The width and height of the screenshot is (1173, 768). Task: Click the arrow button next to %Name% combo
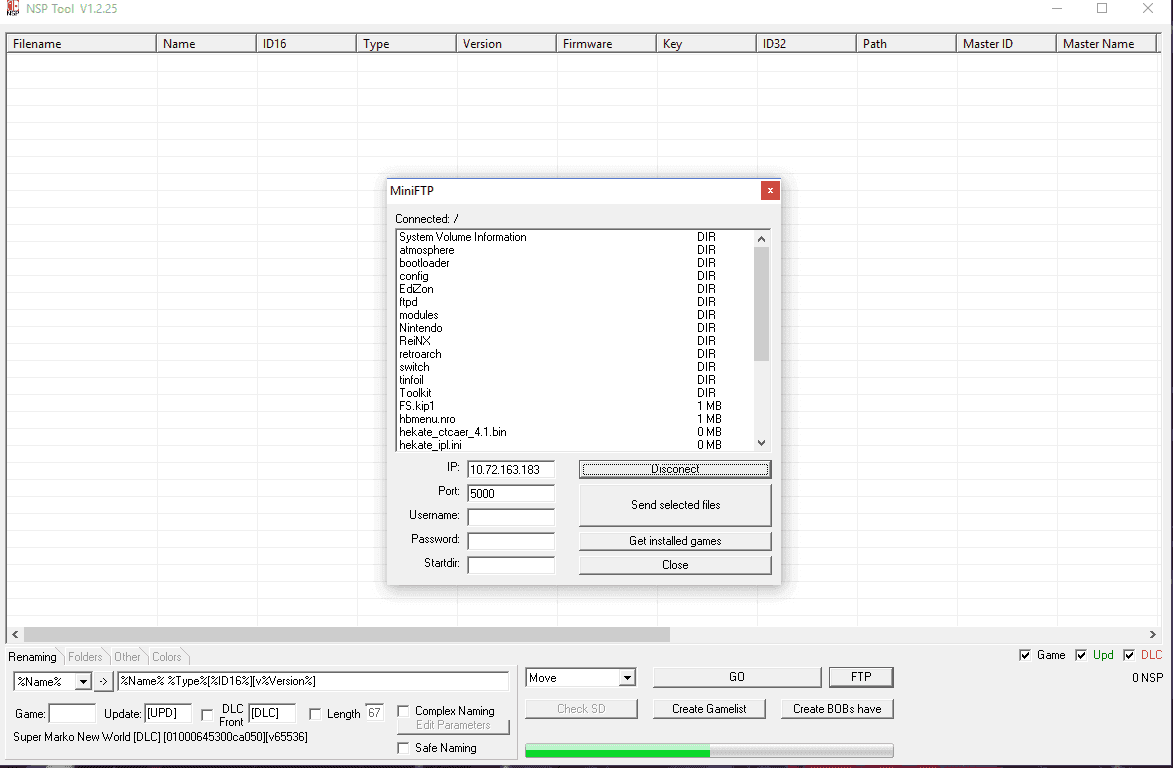click(103, 681)
